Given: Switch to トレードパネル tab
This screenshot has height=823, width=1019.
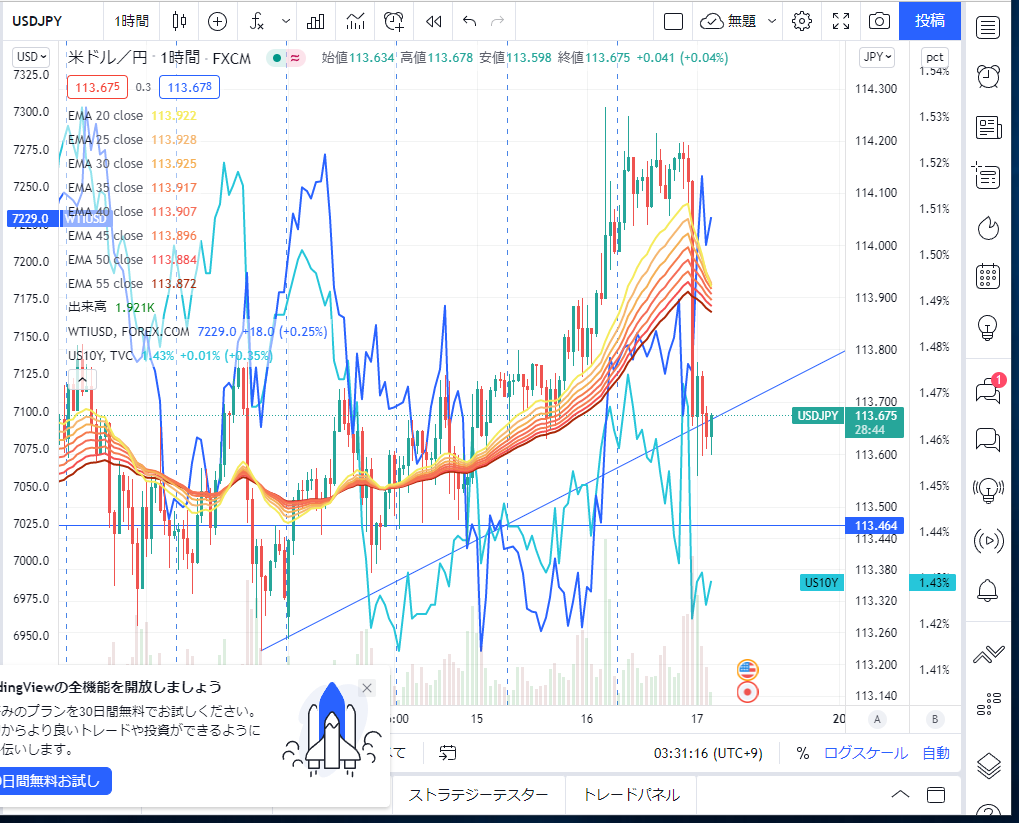Looking at the screenshot, I should pos(631,794).
